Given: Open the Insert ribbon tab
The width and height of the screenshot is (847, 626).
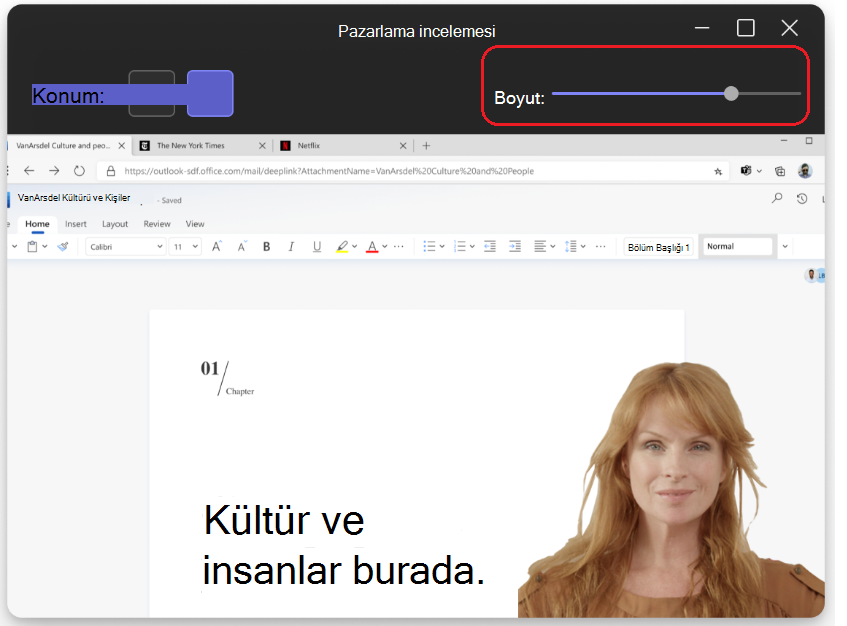Looking at the screenshot, I should [x=76, y=224].
